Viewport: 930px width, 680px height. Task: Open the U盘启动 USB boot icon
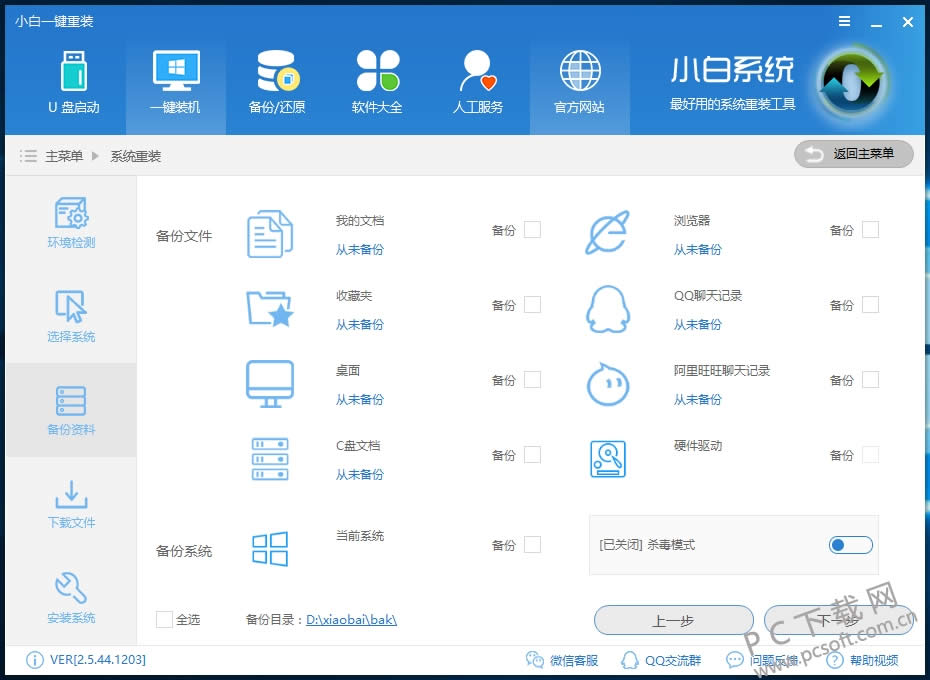tap(74, 71)
